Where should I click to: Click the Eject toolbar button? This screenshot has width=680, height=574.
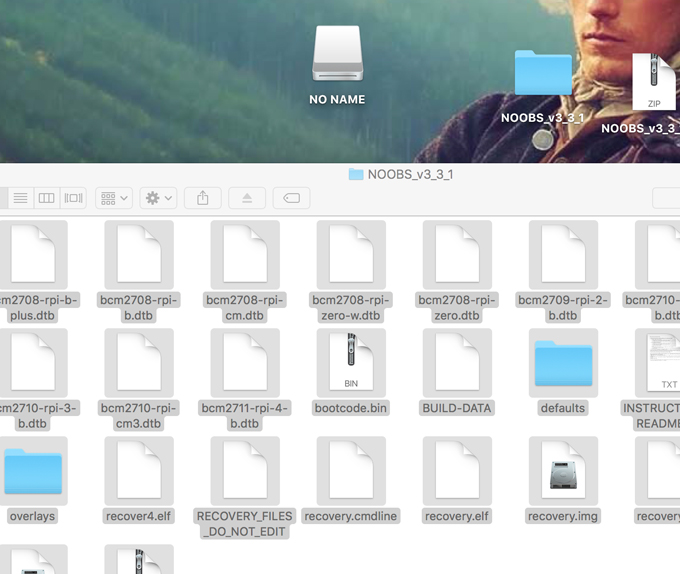pyautogui.click(x=247, y=198)
